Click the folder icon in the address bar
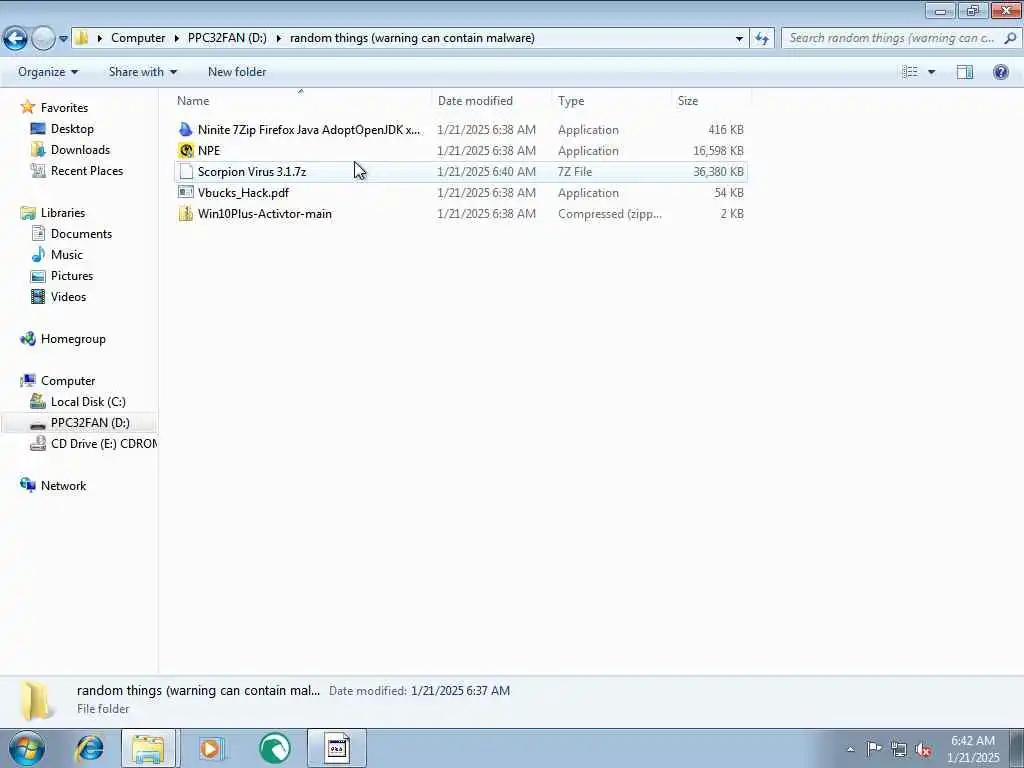Image resolution: width=1024 pixels, height=768 pixels. 82,38
